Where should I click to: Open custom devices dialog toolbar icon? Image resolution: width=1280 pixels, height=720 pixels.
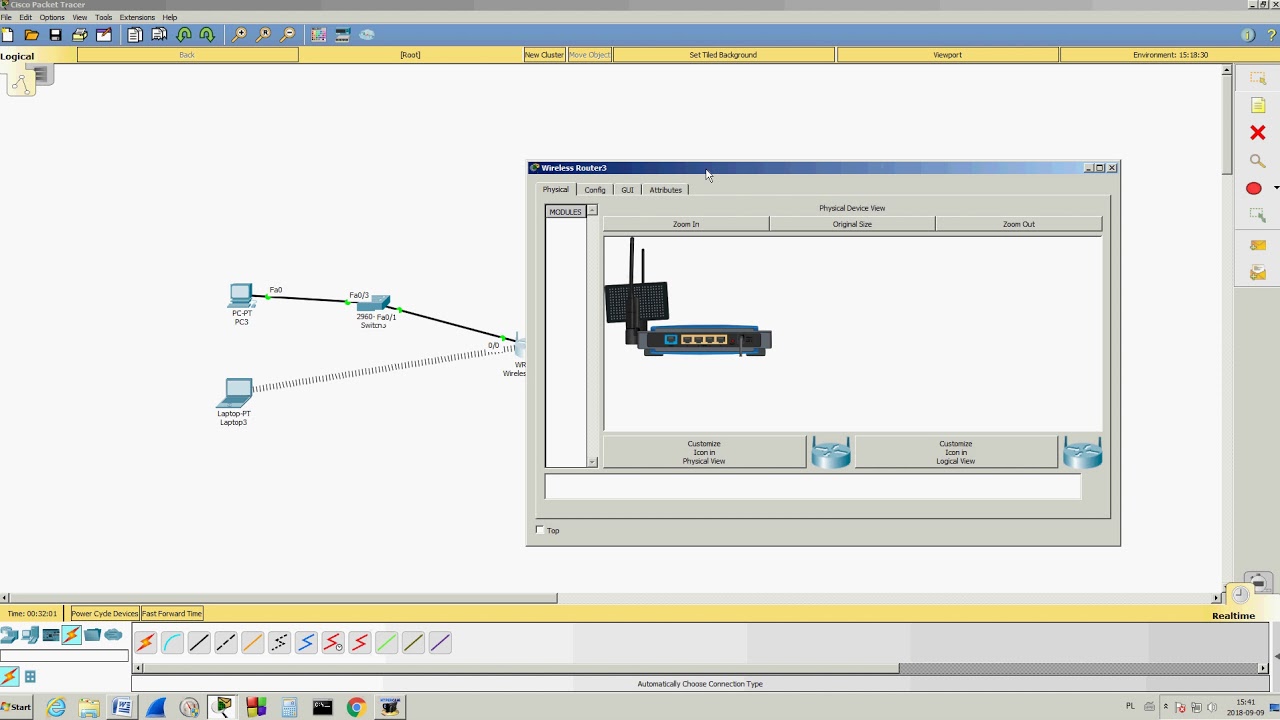[343, 35]
